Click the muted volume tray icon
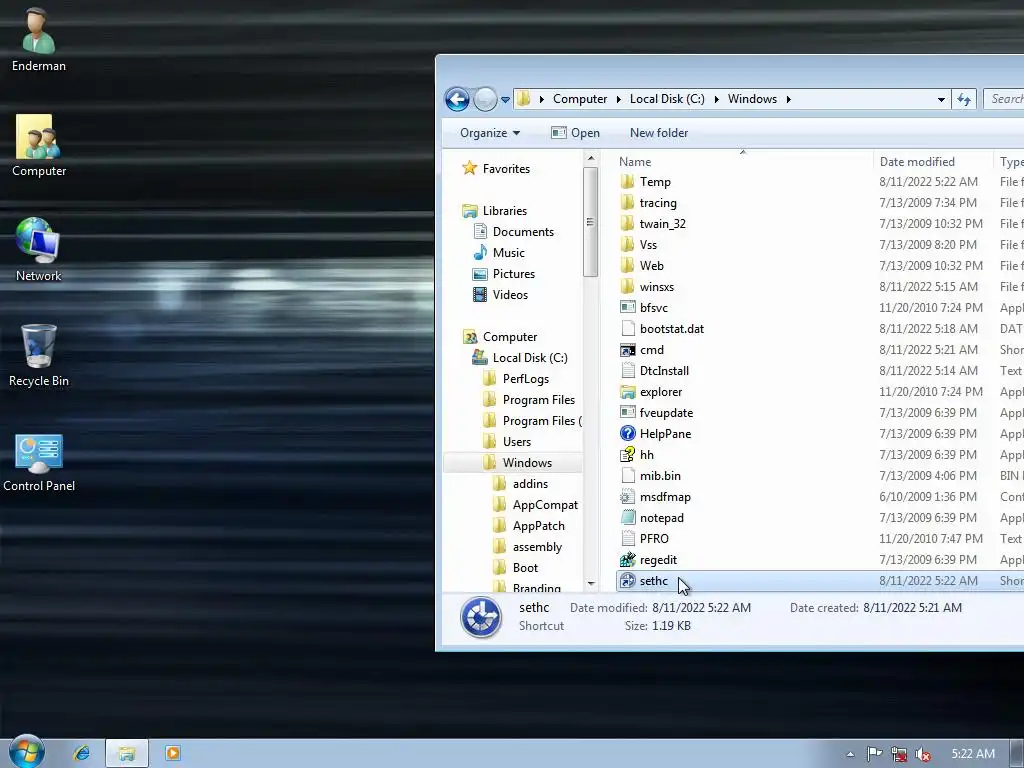The width and height of the screenshot is (1024, 768). (x=923, y=754)
